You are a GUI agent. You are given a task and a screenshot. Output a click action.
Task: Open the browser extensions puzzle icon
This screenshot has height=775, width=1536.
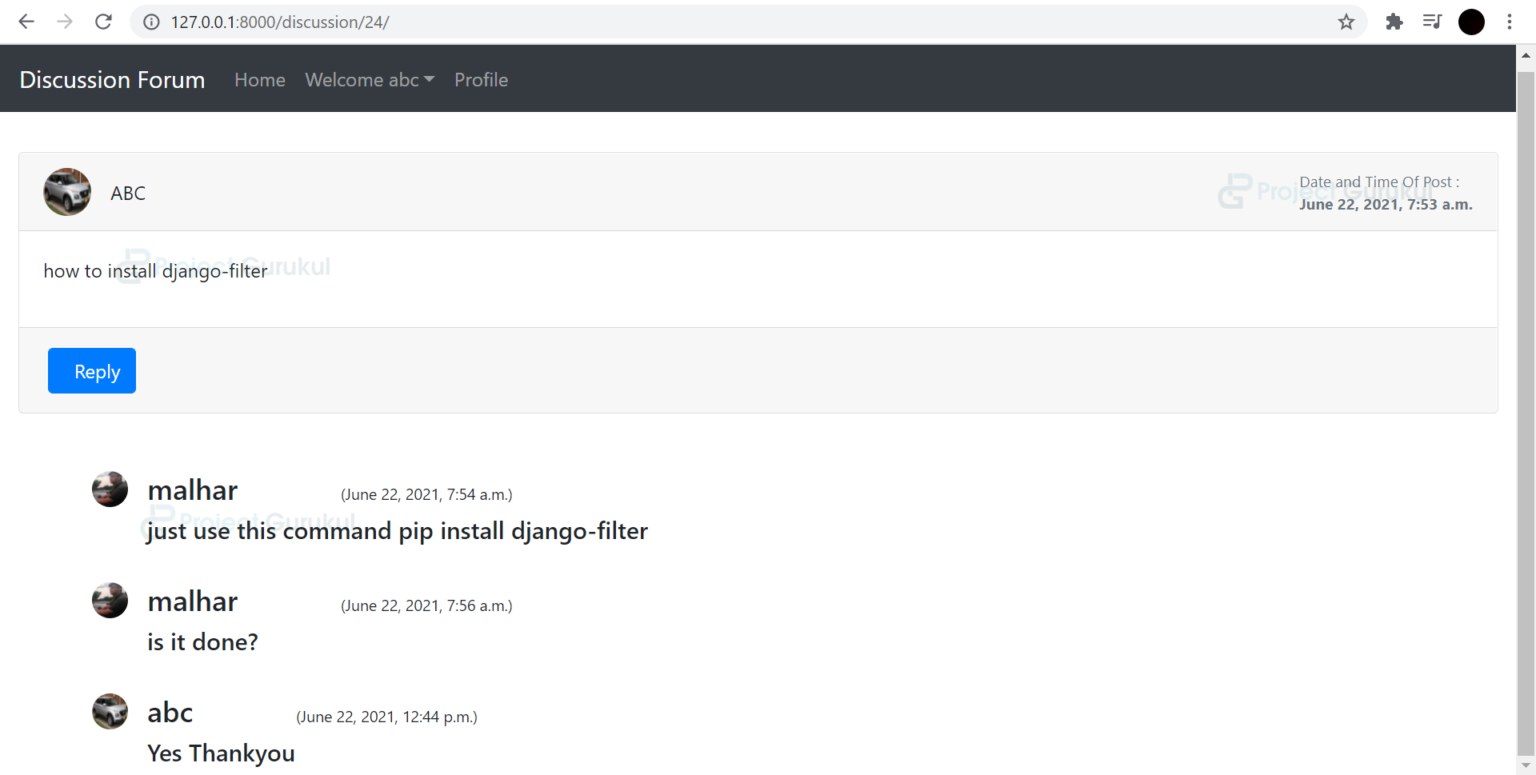1394,21
